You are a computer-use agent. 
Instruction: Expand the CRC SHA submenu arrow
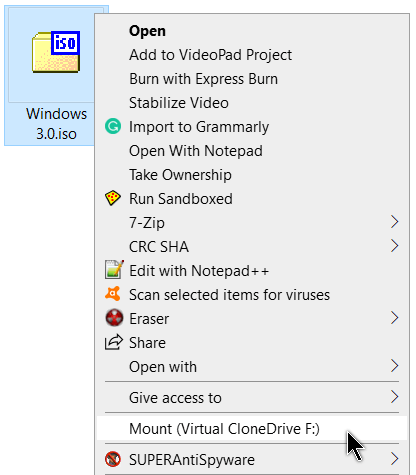tap(395, 246)
